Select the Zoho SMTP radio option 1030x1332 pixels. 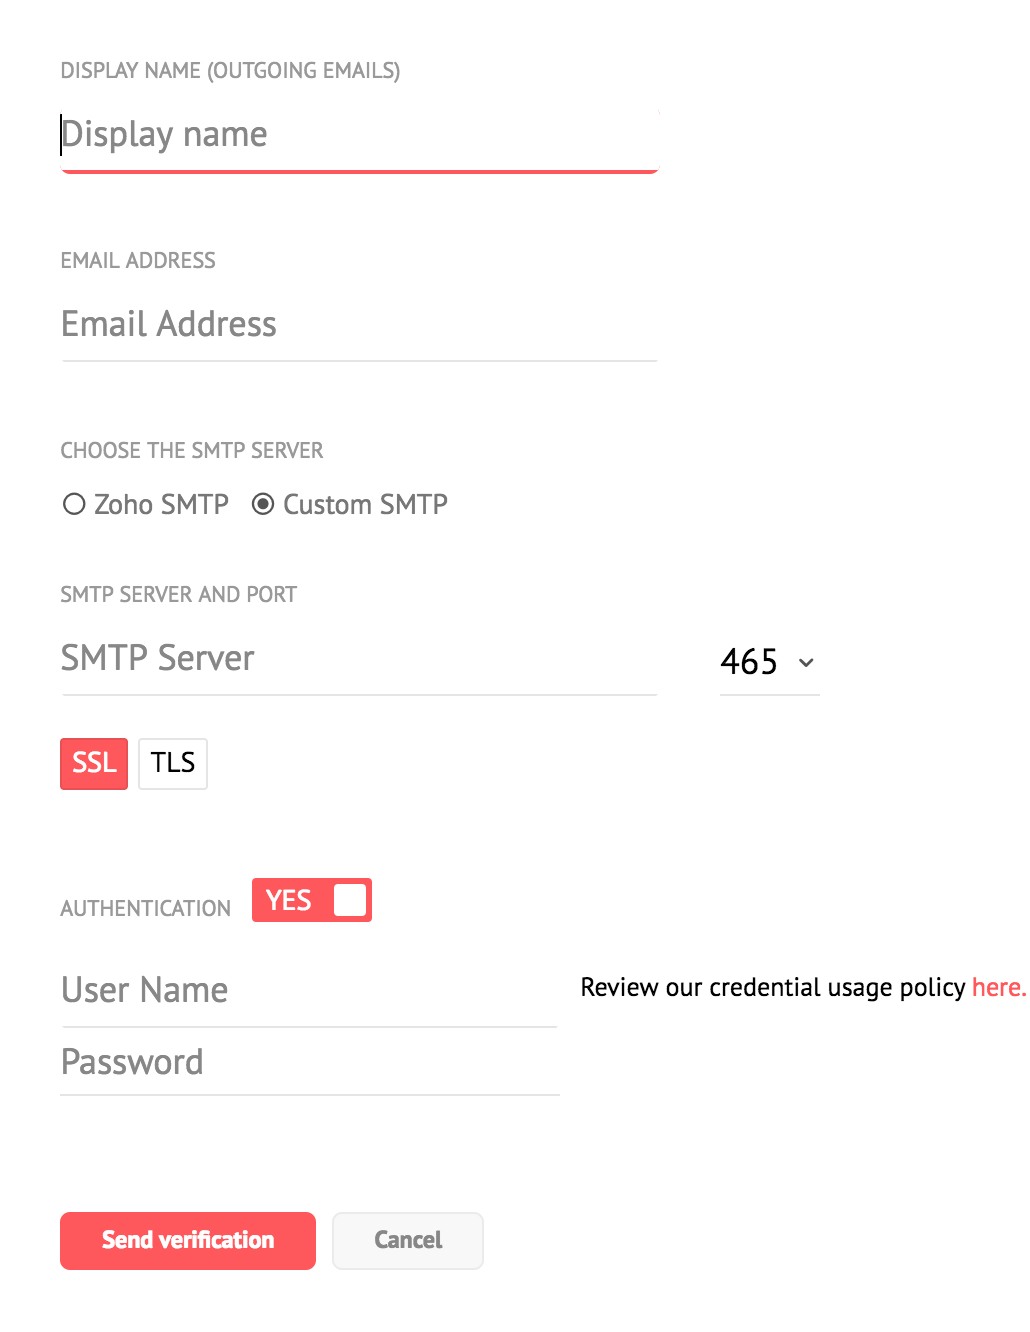pos(74,504)
